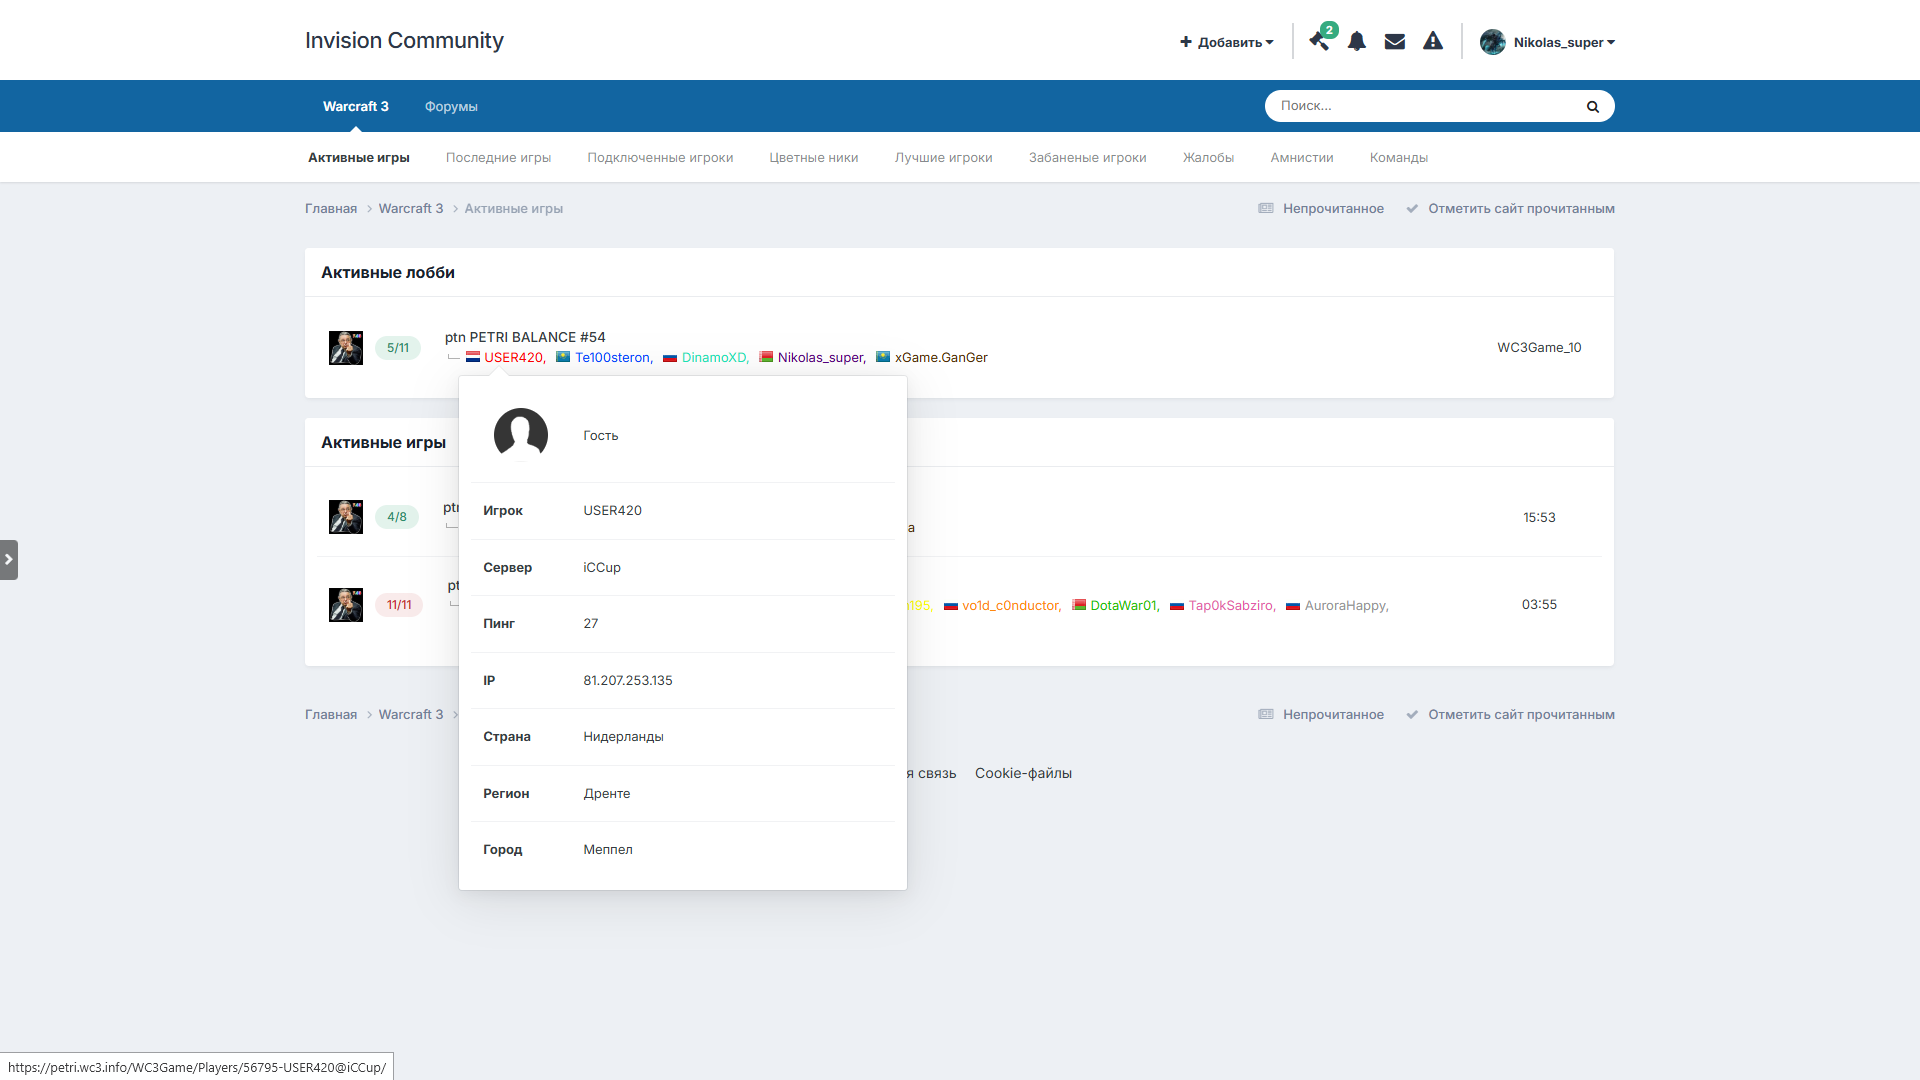1920x1080 pixels.
Task: Open the Лучшие игроки menu item
Action: [943, 158]
